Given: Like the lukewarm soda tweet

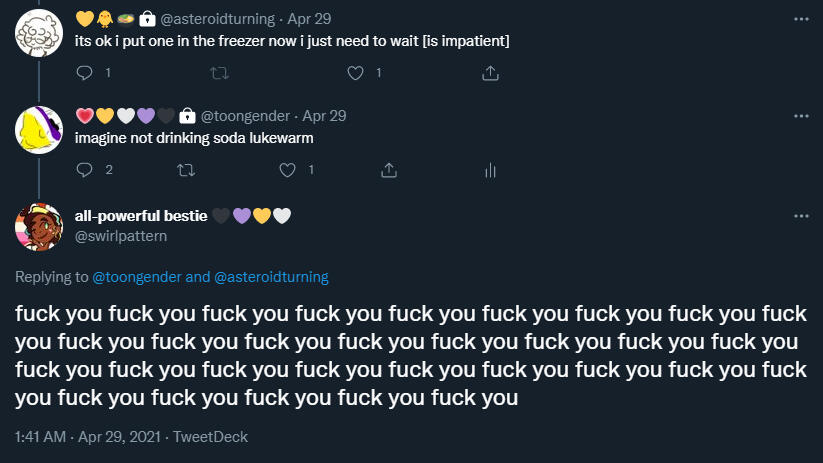Looking at the screenshot, I should click(288, 170).
